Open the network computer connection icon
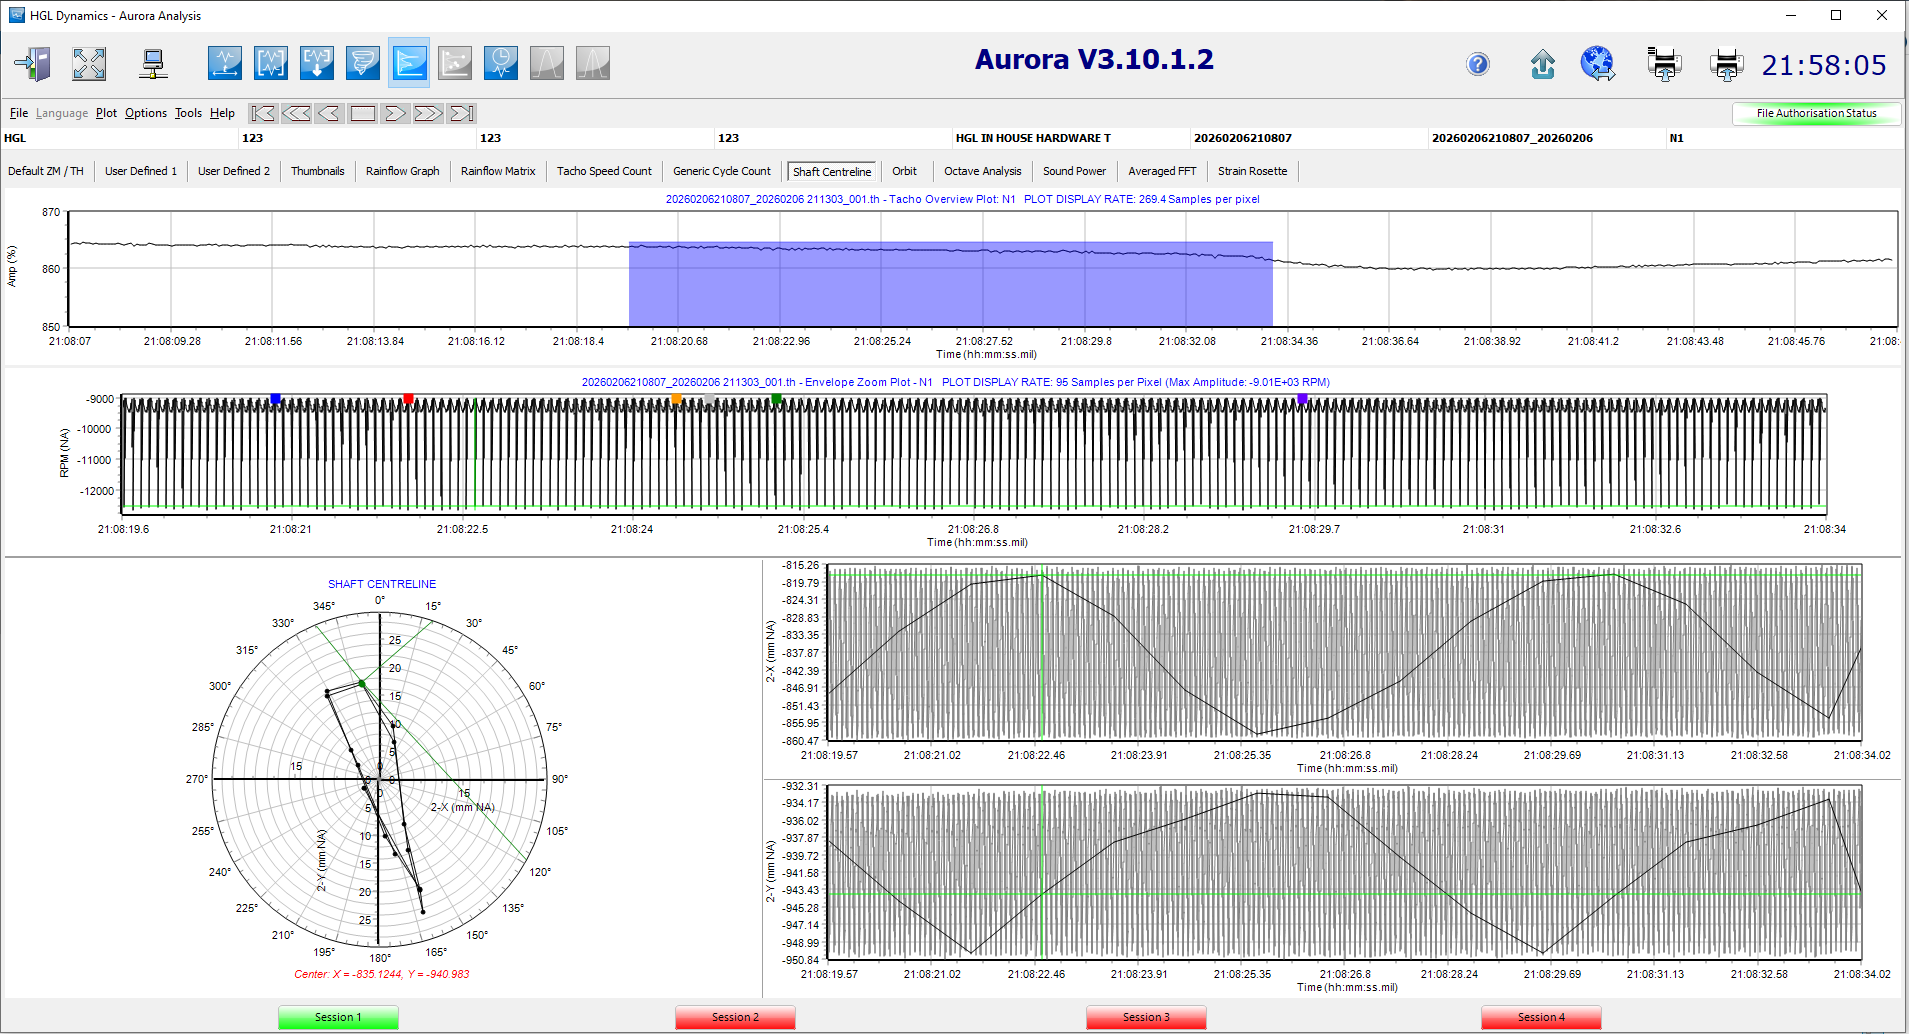Screen dimensions: 1909x1034 [x=152, y=64]
